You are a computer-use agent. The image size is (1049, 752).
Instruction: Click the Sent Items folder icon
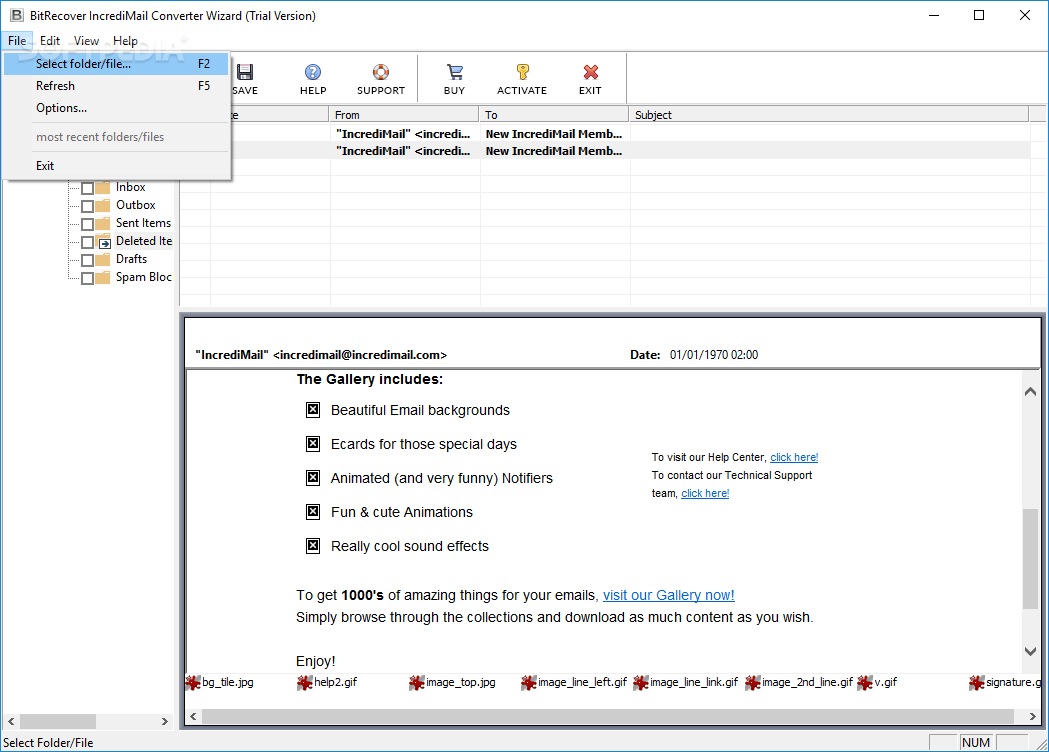point(102,223)
